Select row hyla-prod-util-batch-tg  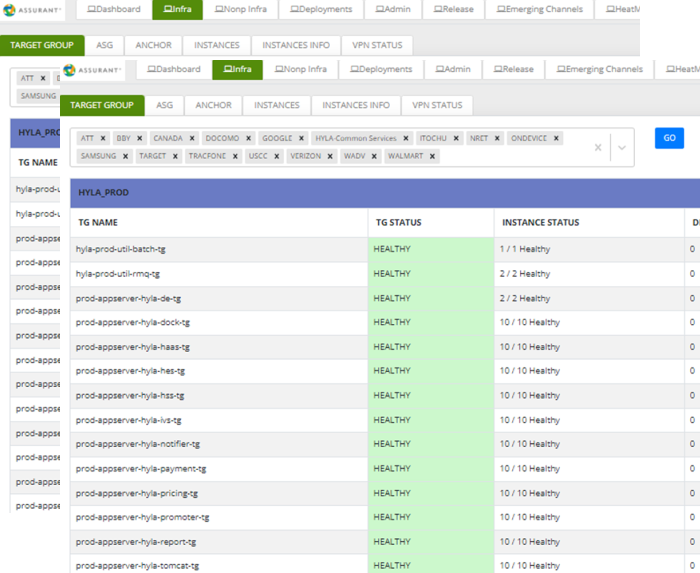[385, 249]
